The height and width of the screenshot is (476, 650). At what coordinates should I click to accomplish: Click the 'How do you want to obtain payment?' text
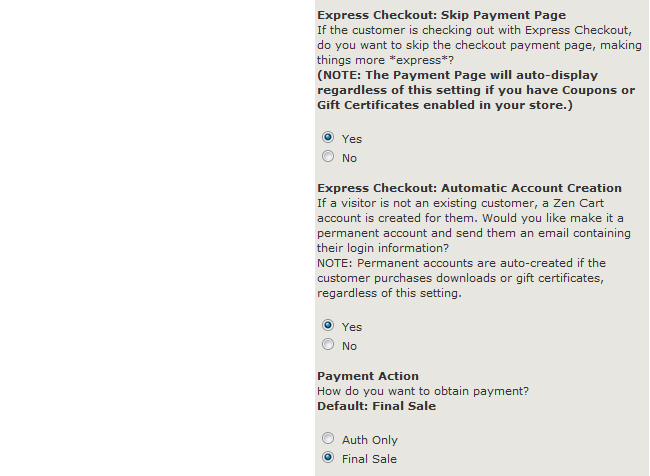(422, 391)
